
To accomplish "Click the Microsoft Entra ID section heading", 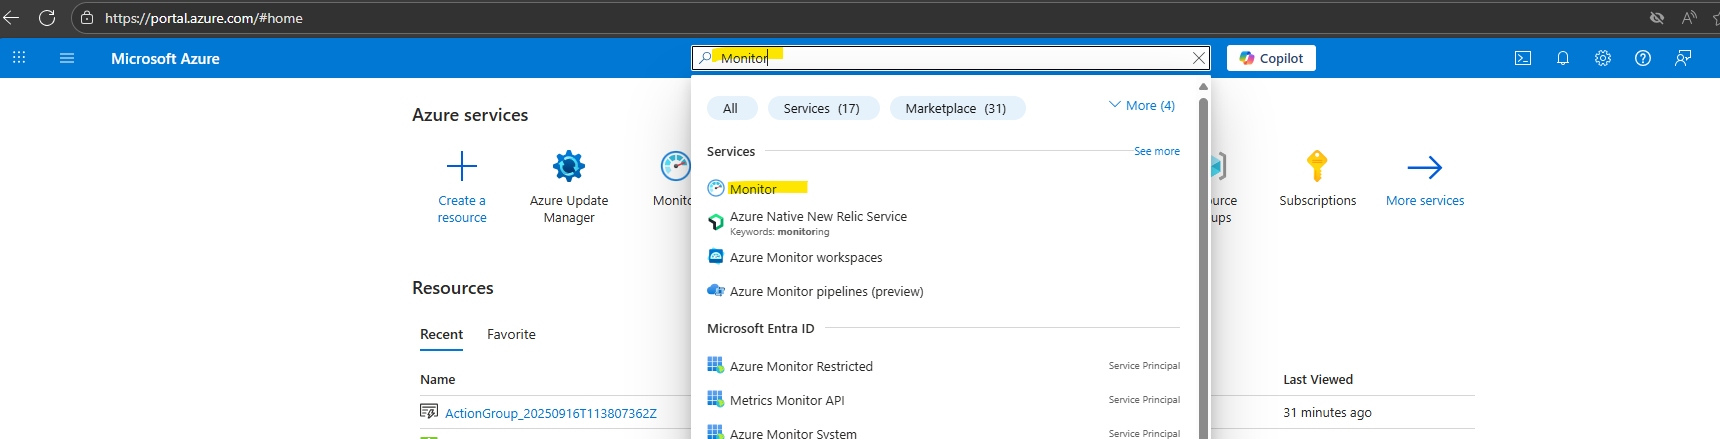I will 761,328.
